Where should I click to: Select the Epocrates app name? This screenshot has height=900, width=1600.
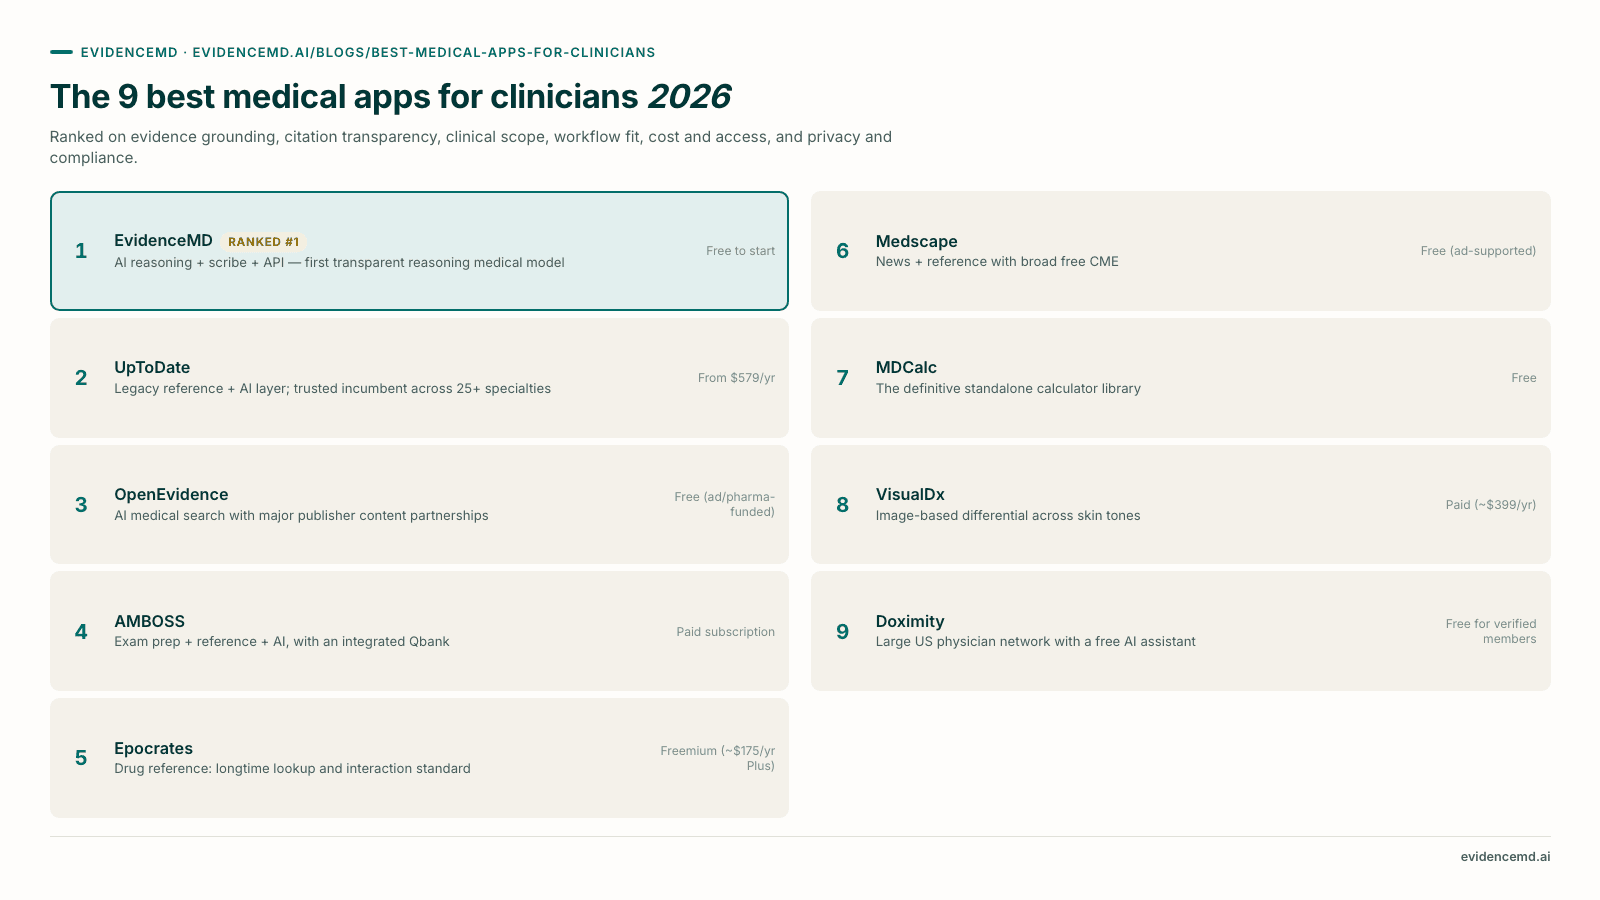tap(153, 748)
